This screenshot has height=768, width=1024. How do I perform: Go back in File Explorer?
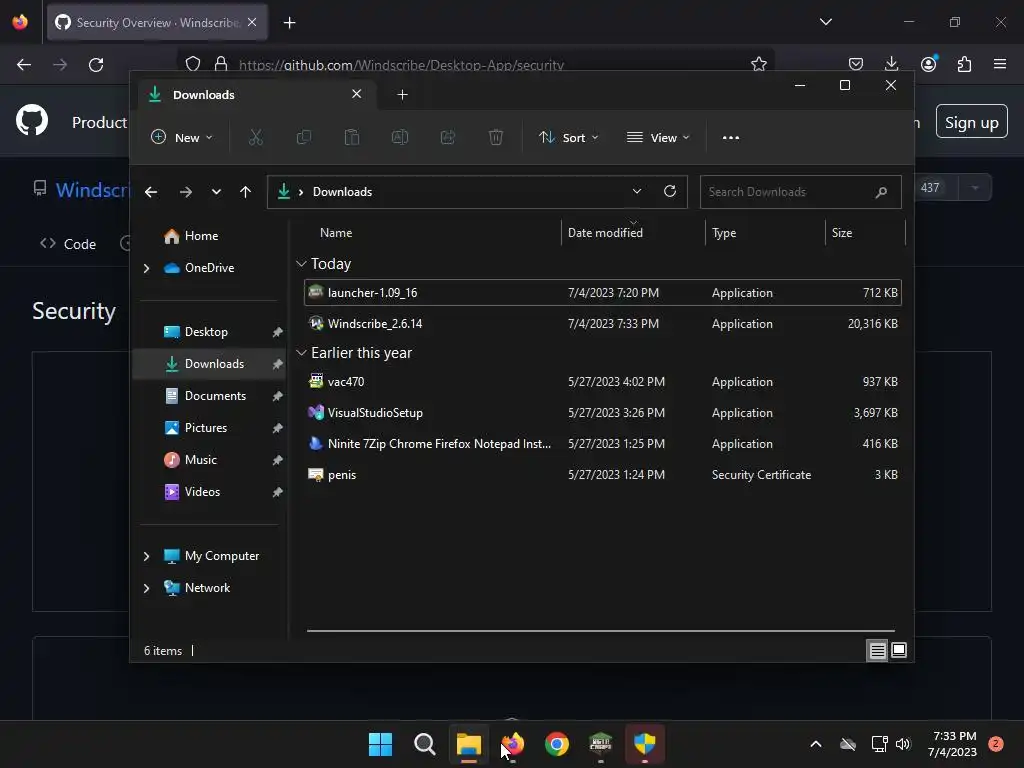pyautogui.click(x=151, y=192)
